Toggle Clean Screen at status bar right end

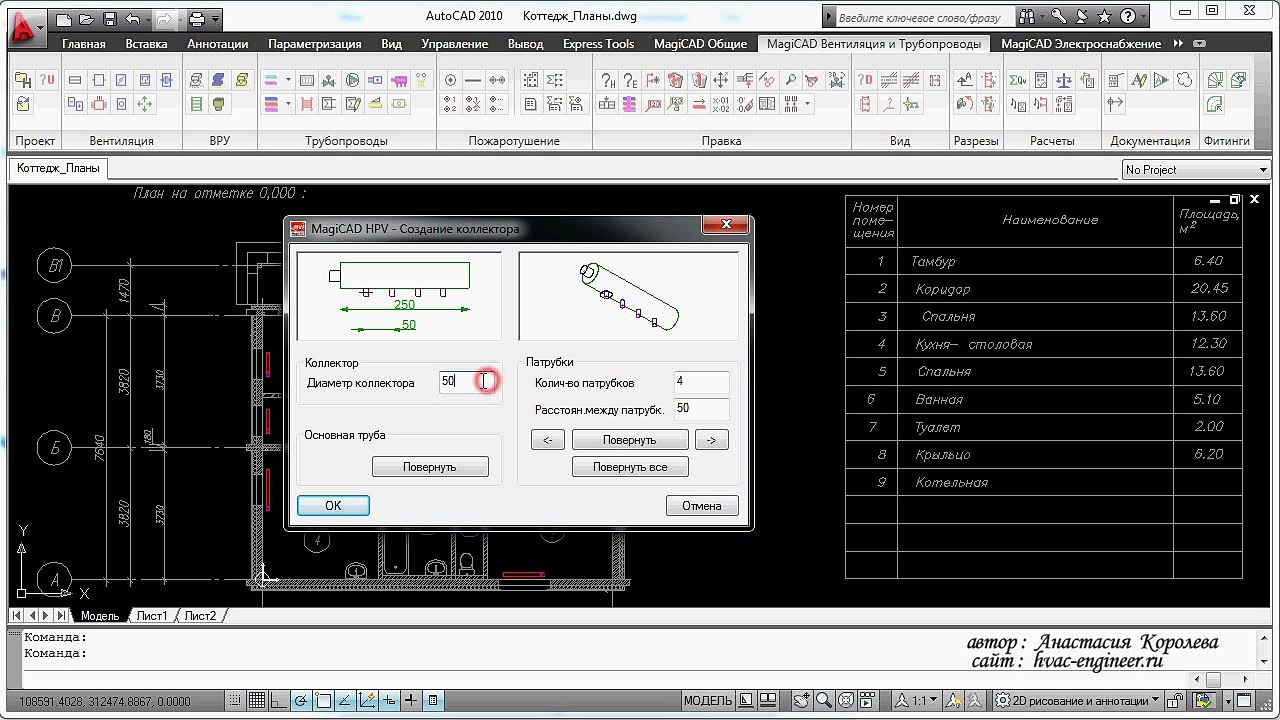coord(1245,701)
